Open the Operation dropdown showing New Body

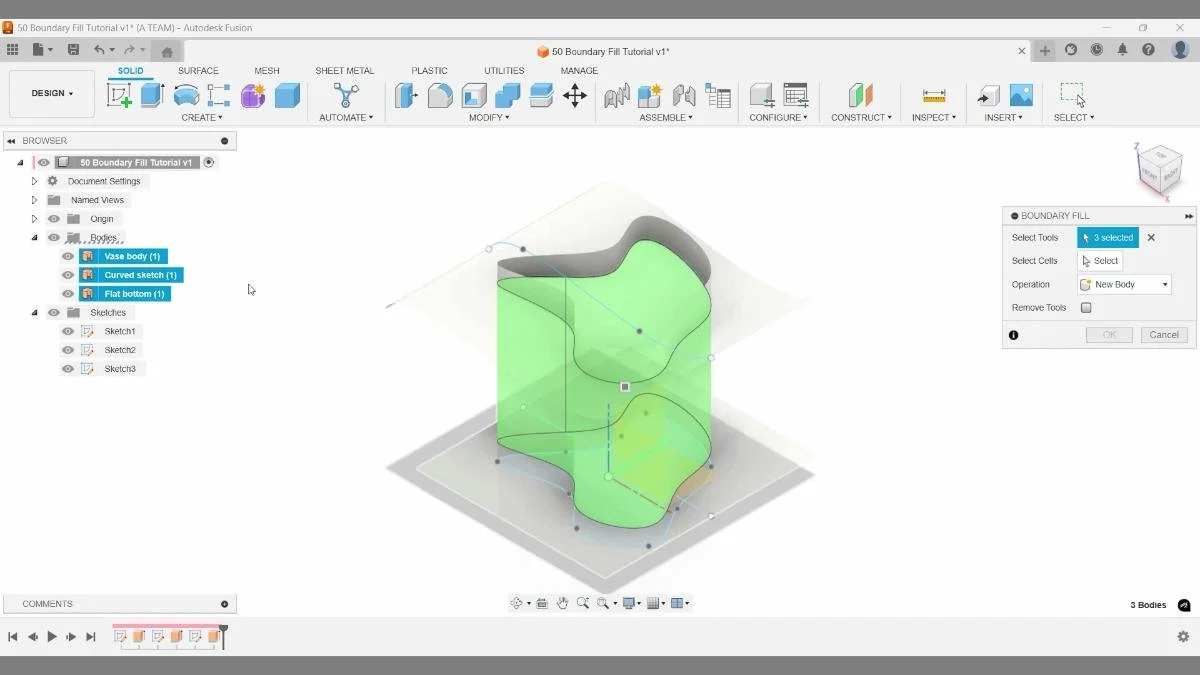pos(1123,284)
